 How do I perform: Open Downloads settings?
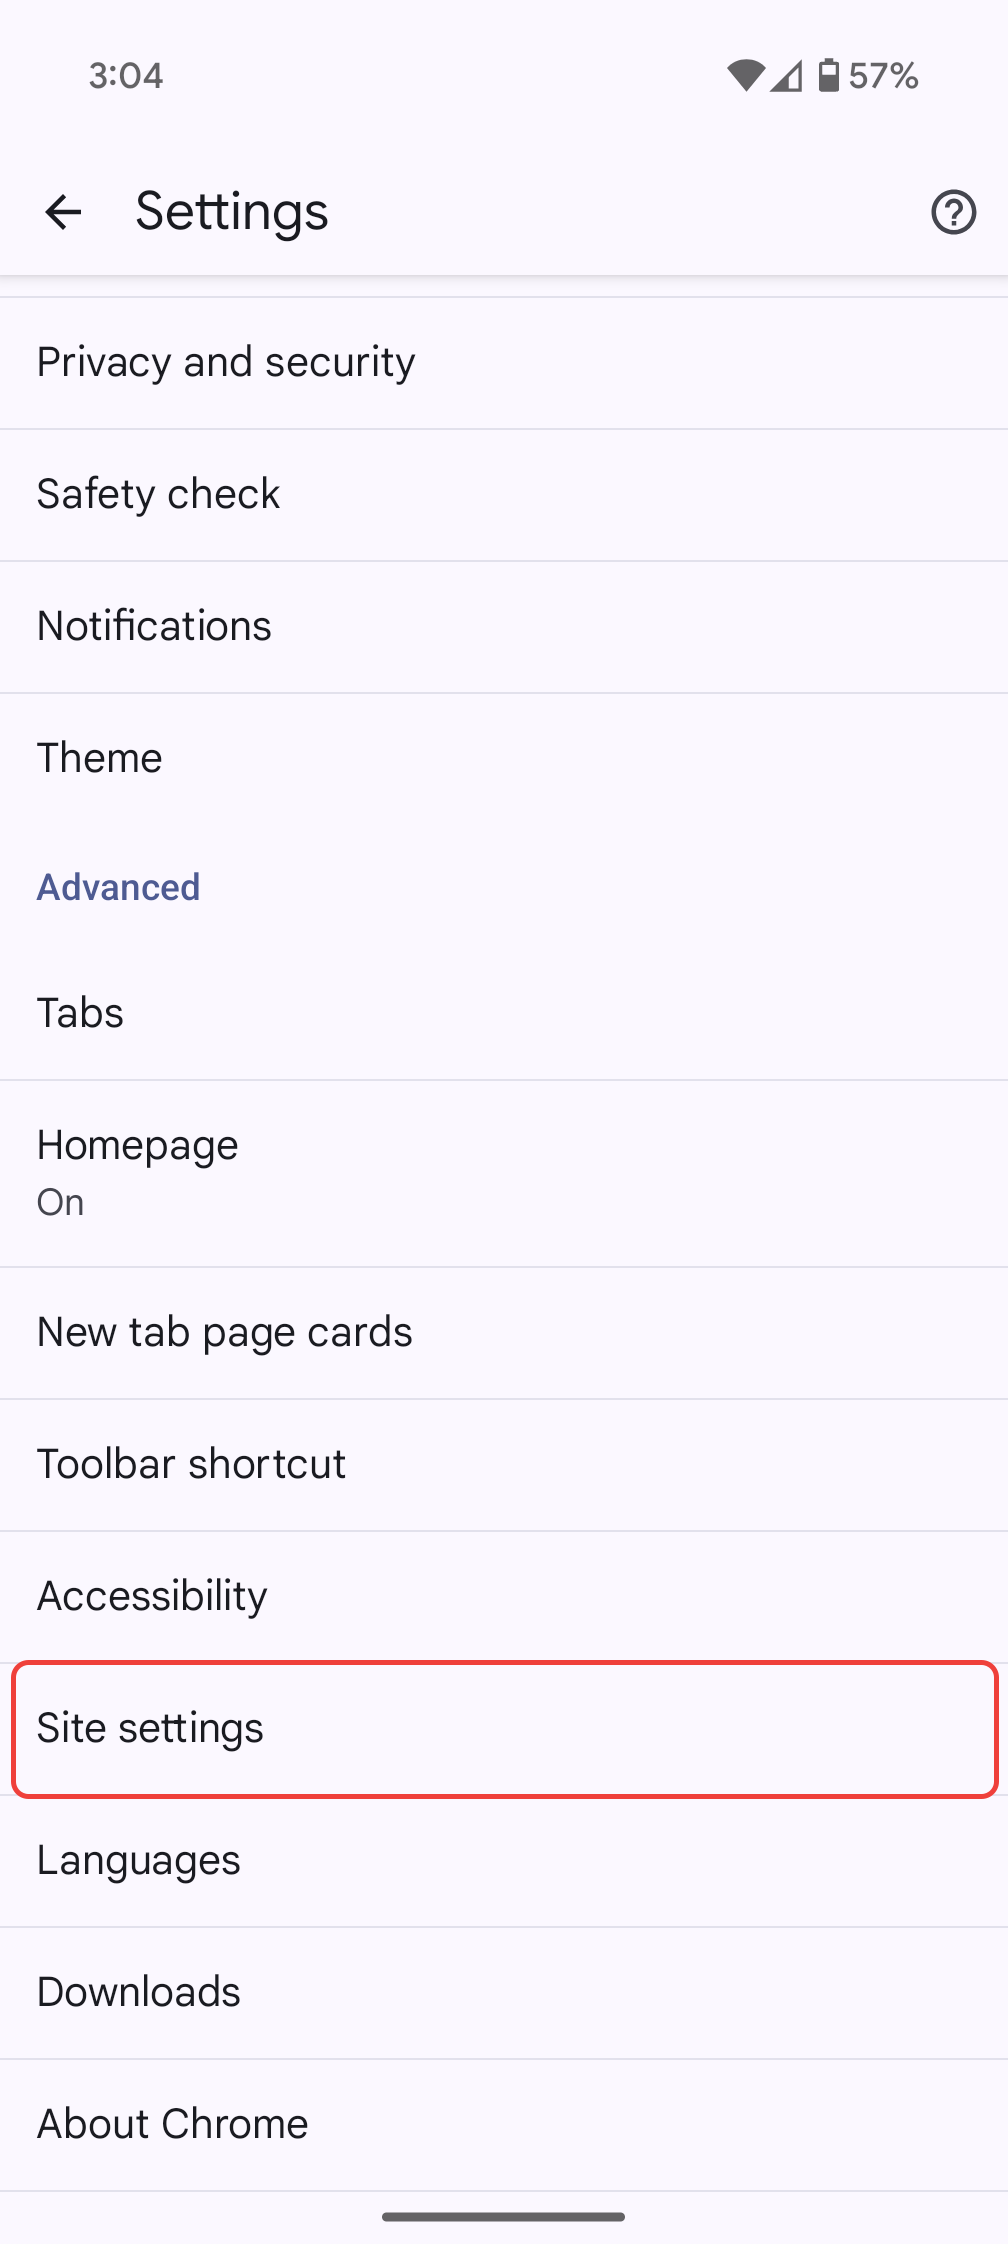point(504,1992)
